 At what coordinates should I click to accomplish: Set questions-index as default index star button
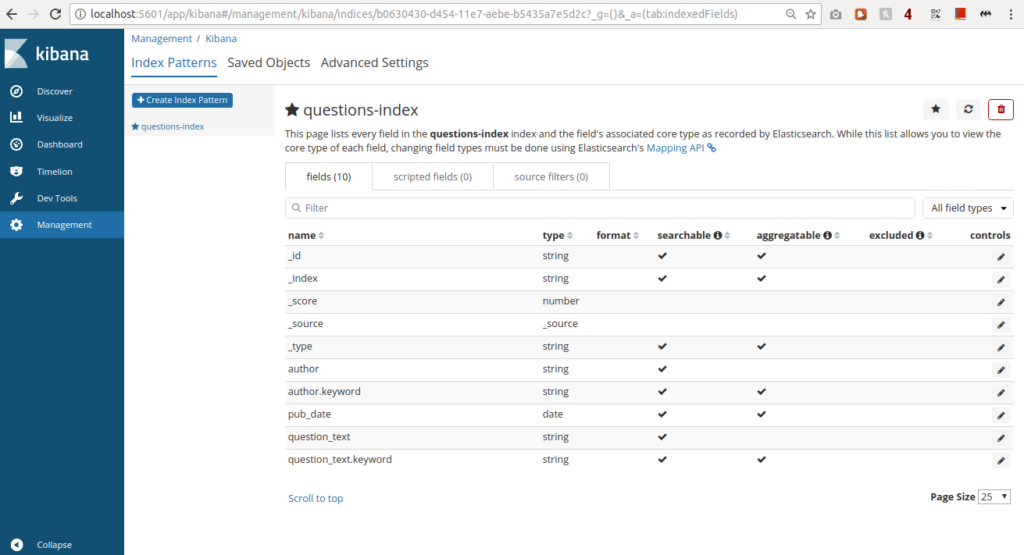(x=936, y=109)
